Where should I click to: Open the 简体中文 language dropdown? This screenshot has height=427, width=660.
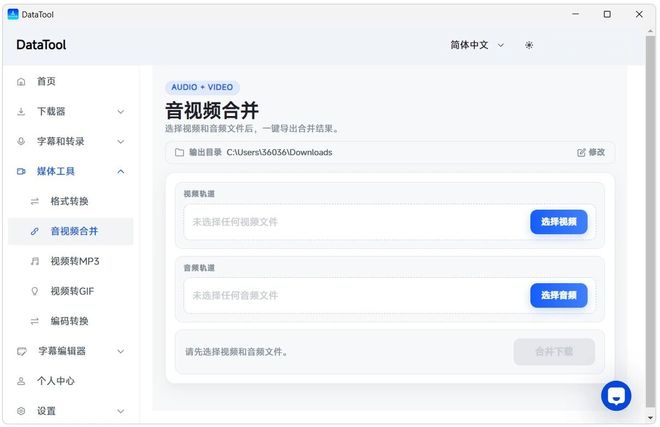click(477, 45)
